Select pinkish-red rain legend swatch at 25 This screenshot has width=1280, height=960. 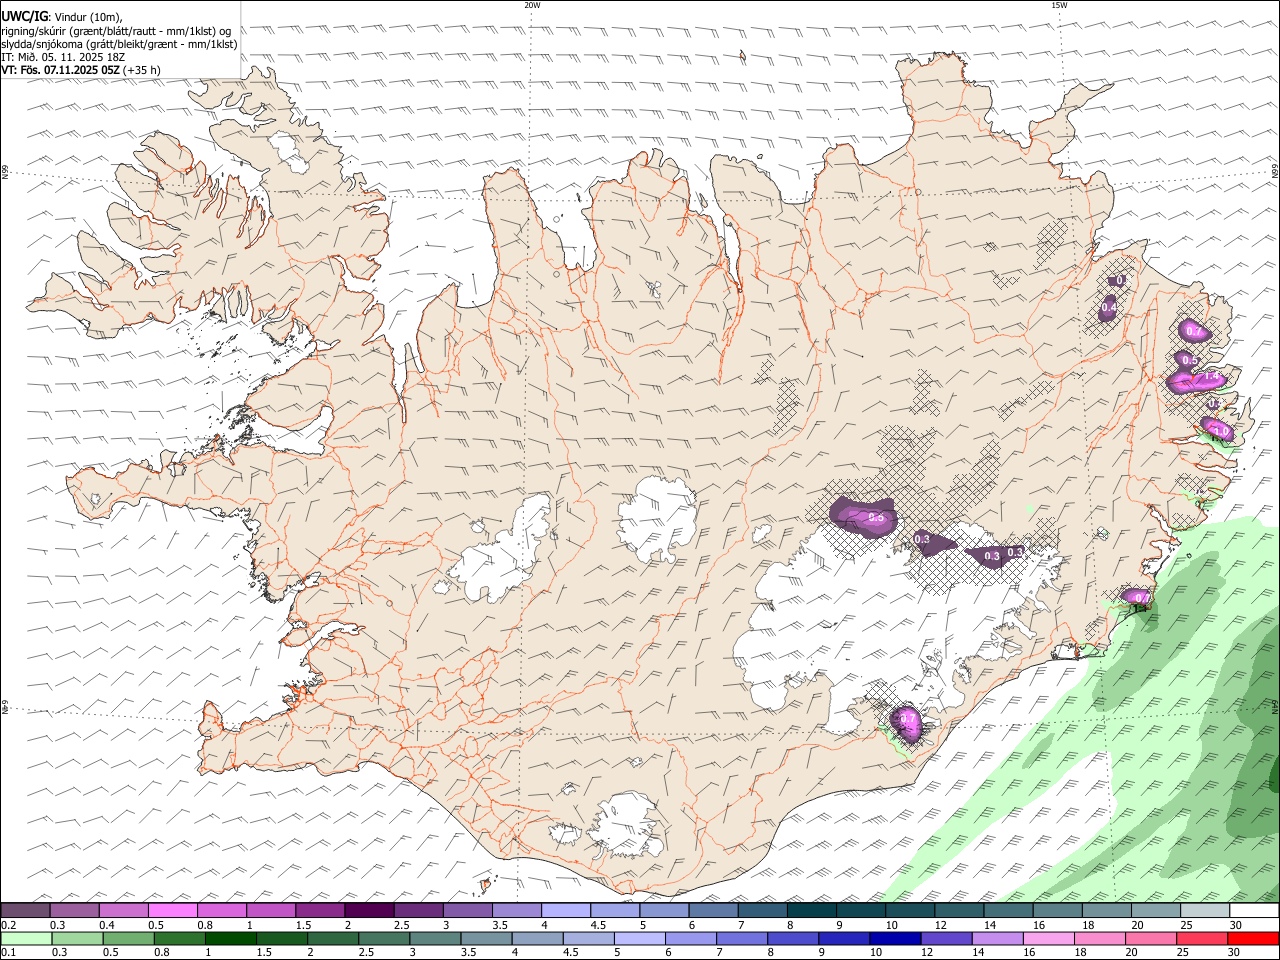click(x=1202, y=938)
